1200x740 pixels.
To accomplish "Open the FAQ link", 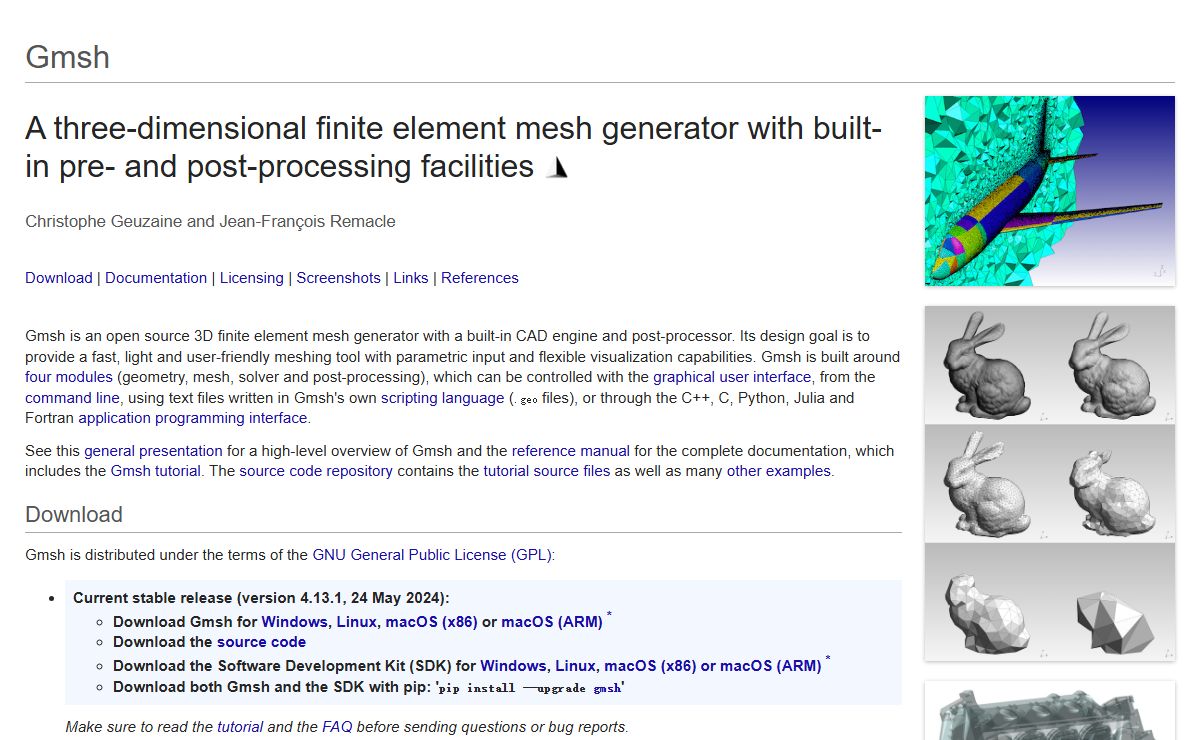I will coord(337,727).
